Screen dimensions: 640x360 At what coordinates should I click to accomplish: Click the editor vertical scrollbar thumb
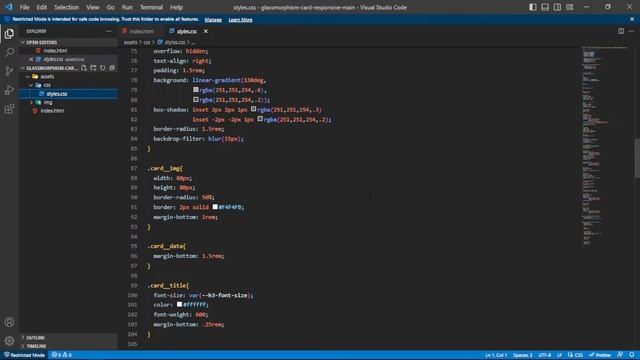(637, 158)
